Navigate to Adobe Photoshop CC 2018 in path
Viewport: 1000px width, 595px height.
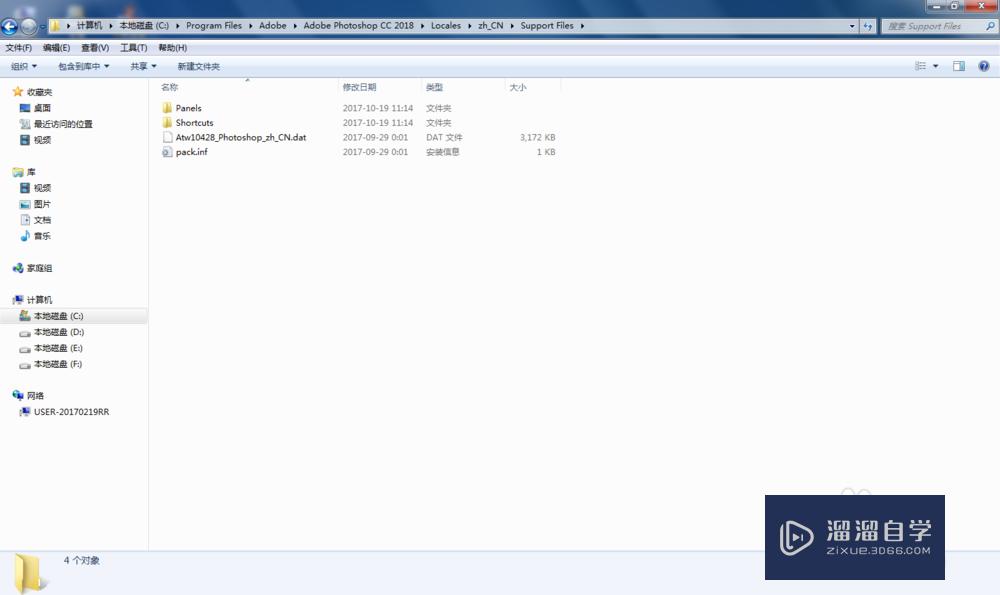click(x=358, y=26)
